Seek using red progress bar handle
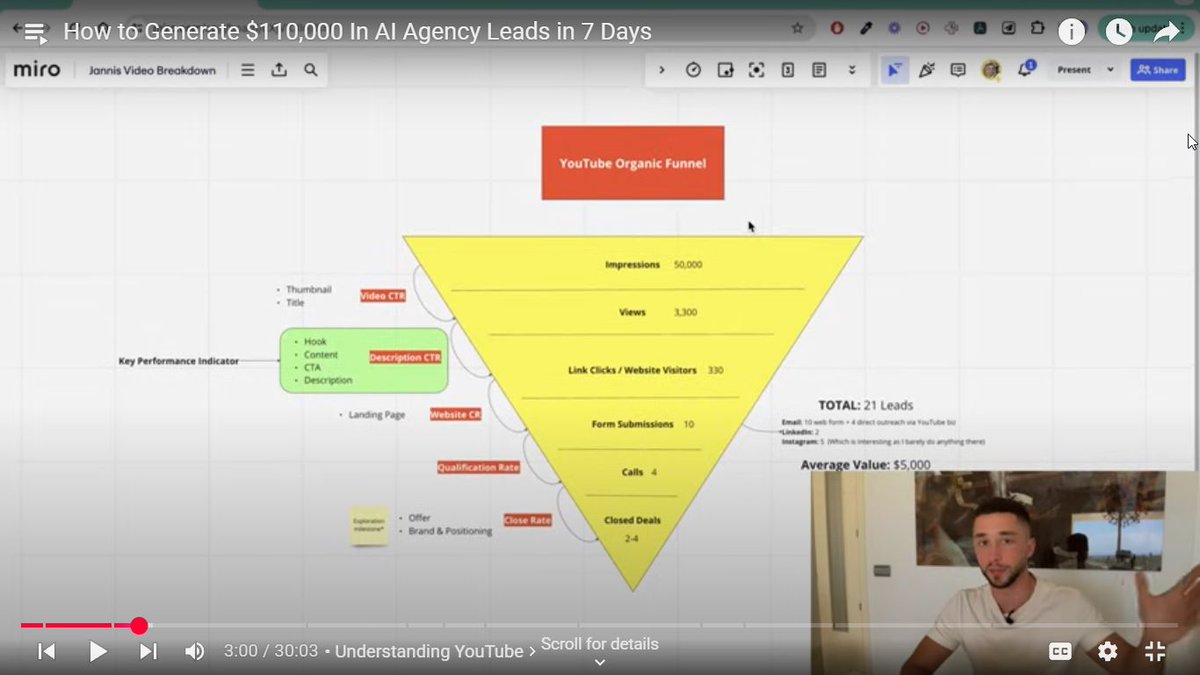 click(139, 626)
